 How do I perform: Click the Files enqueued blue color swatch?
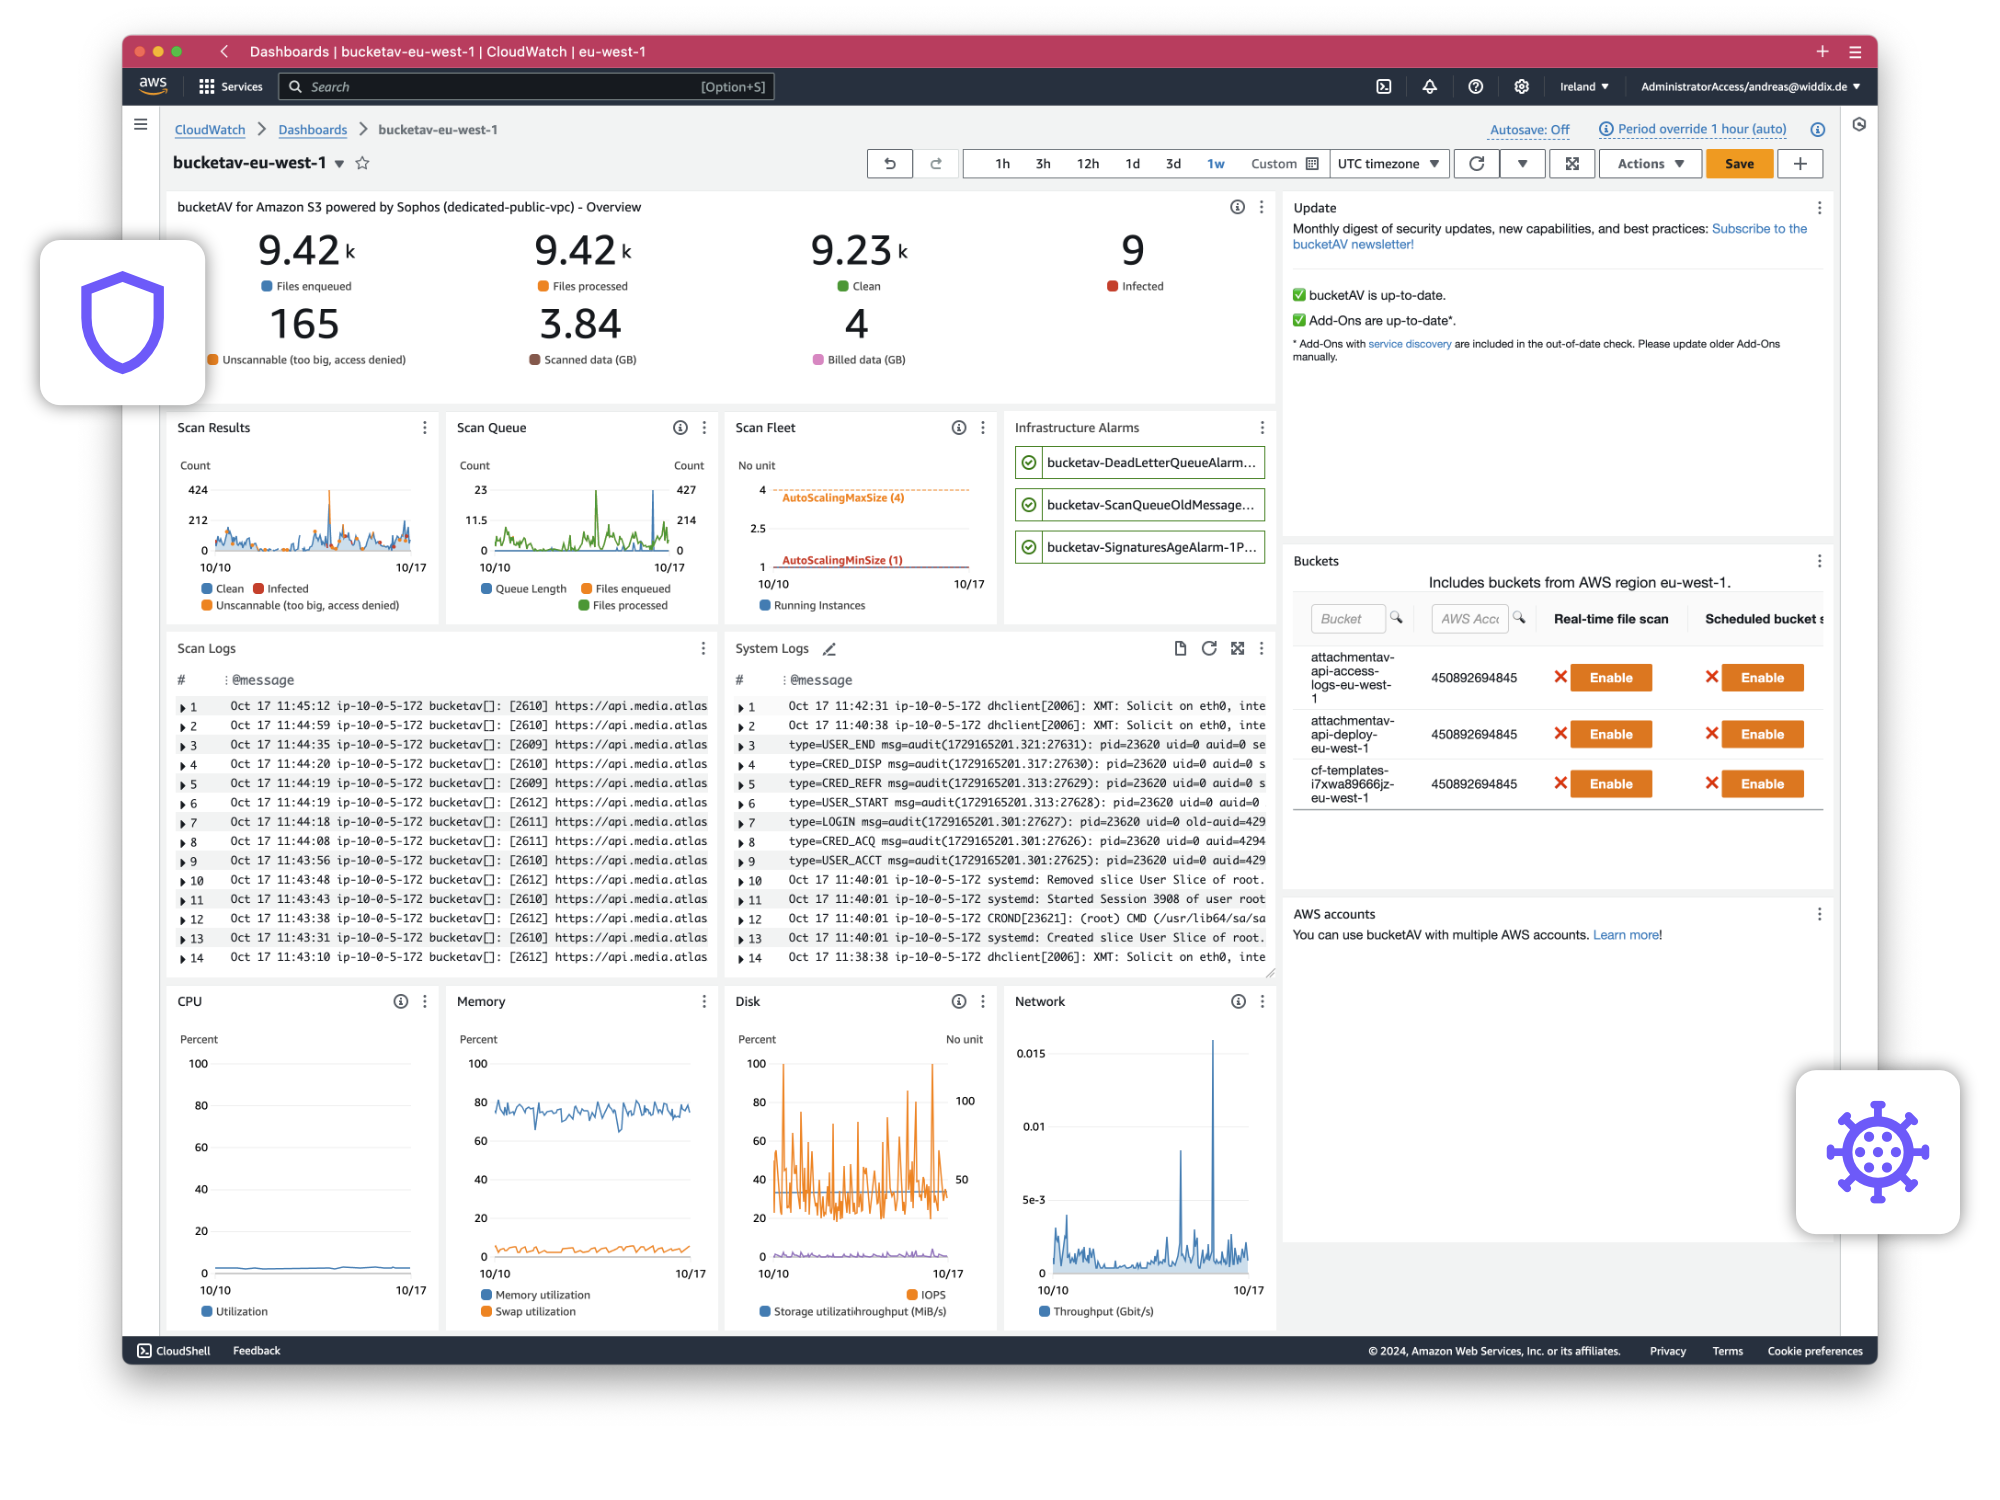(x=267, y=286)
